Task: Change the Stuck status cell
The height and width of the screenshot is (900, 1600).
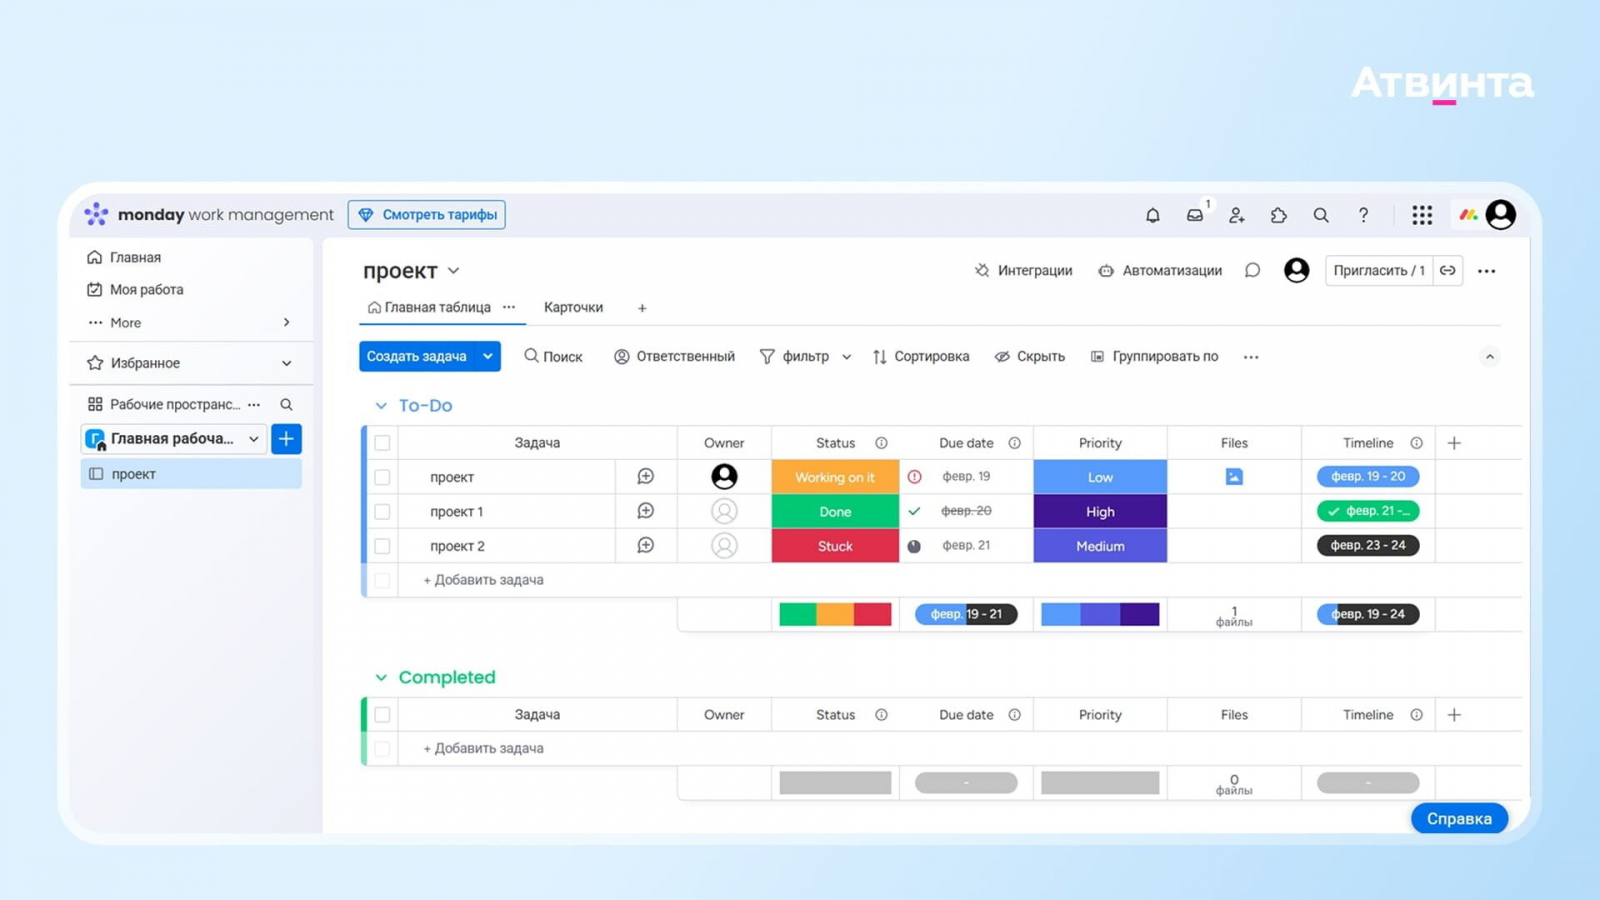Action: (x=835, y=546)
